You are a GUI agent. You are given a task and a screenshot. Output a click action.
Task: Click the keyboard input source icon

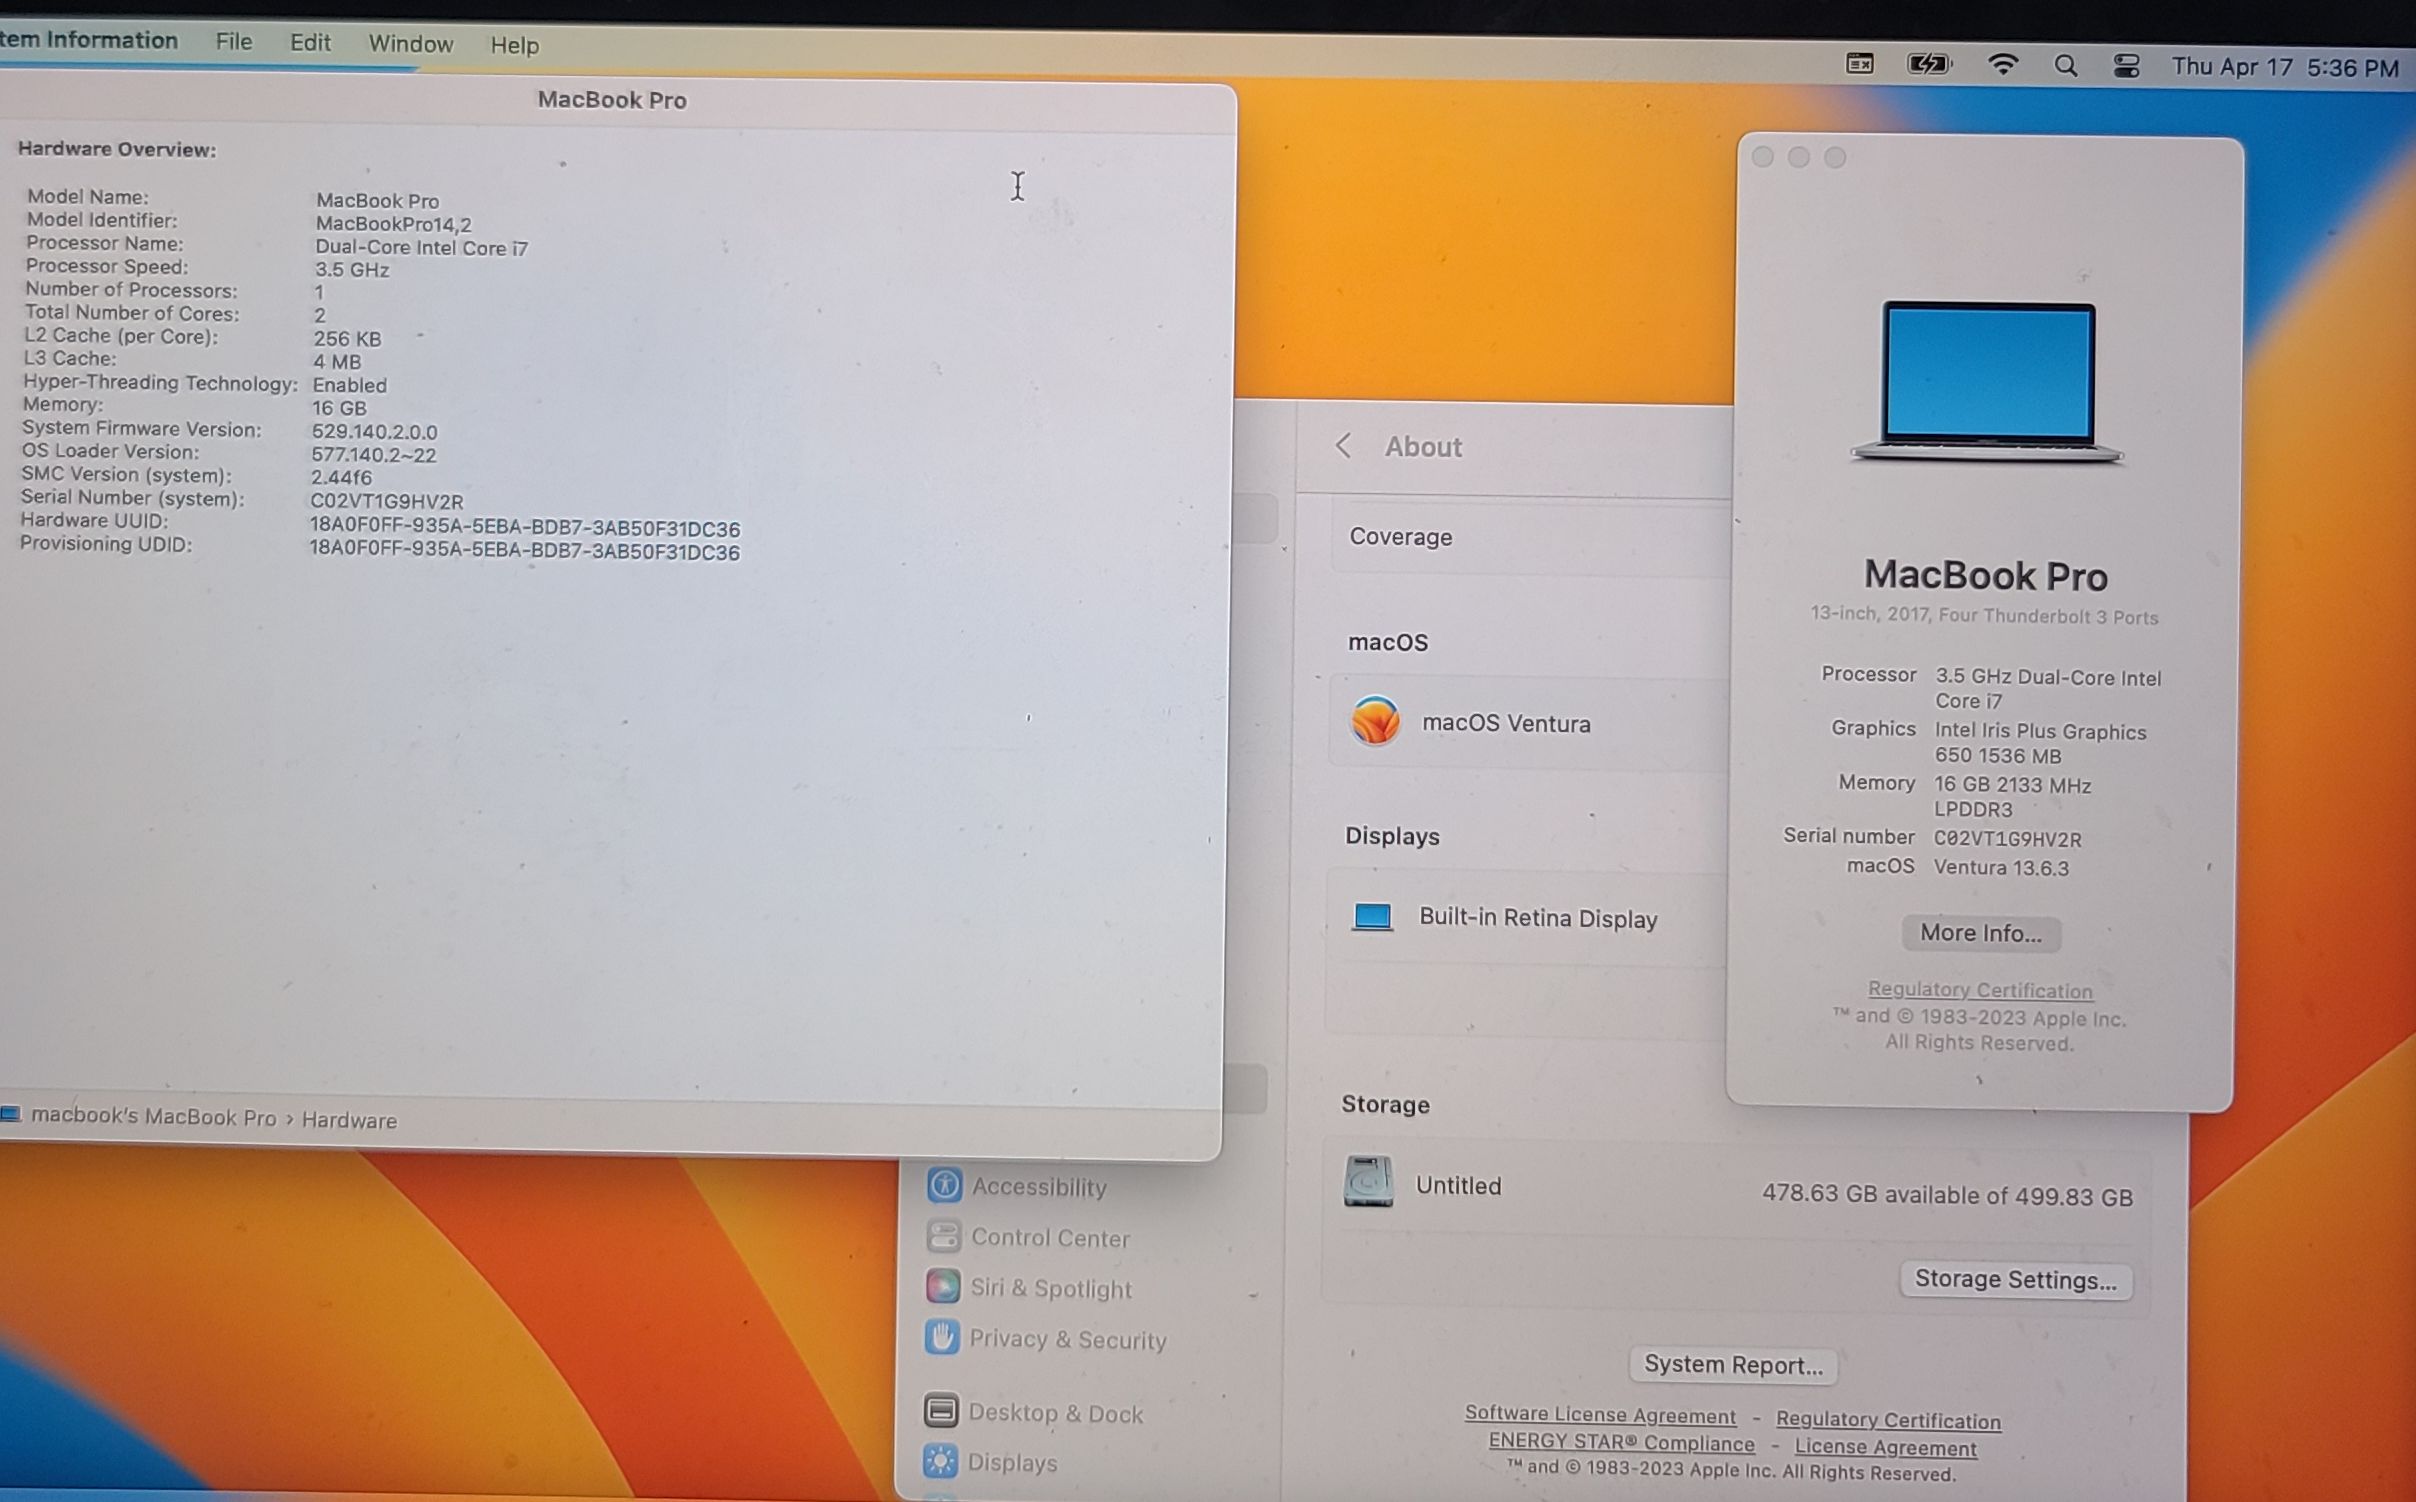point(1859,64)
